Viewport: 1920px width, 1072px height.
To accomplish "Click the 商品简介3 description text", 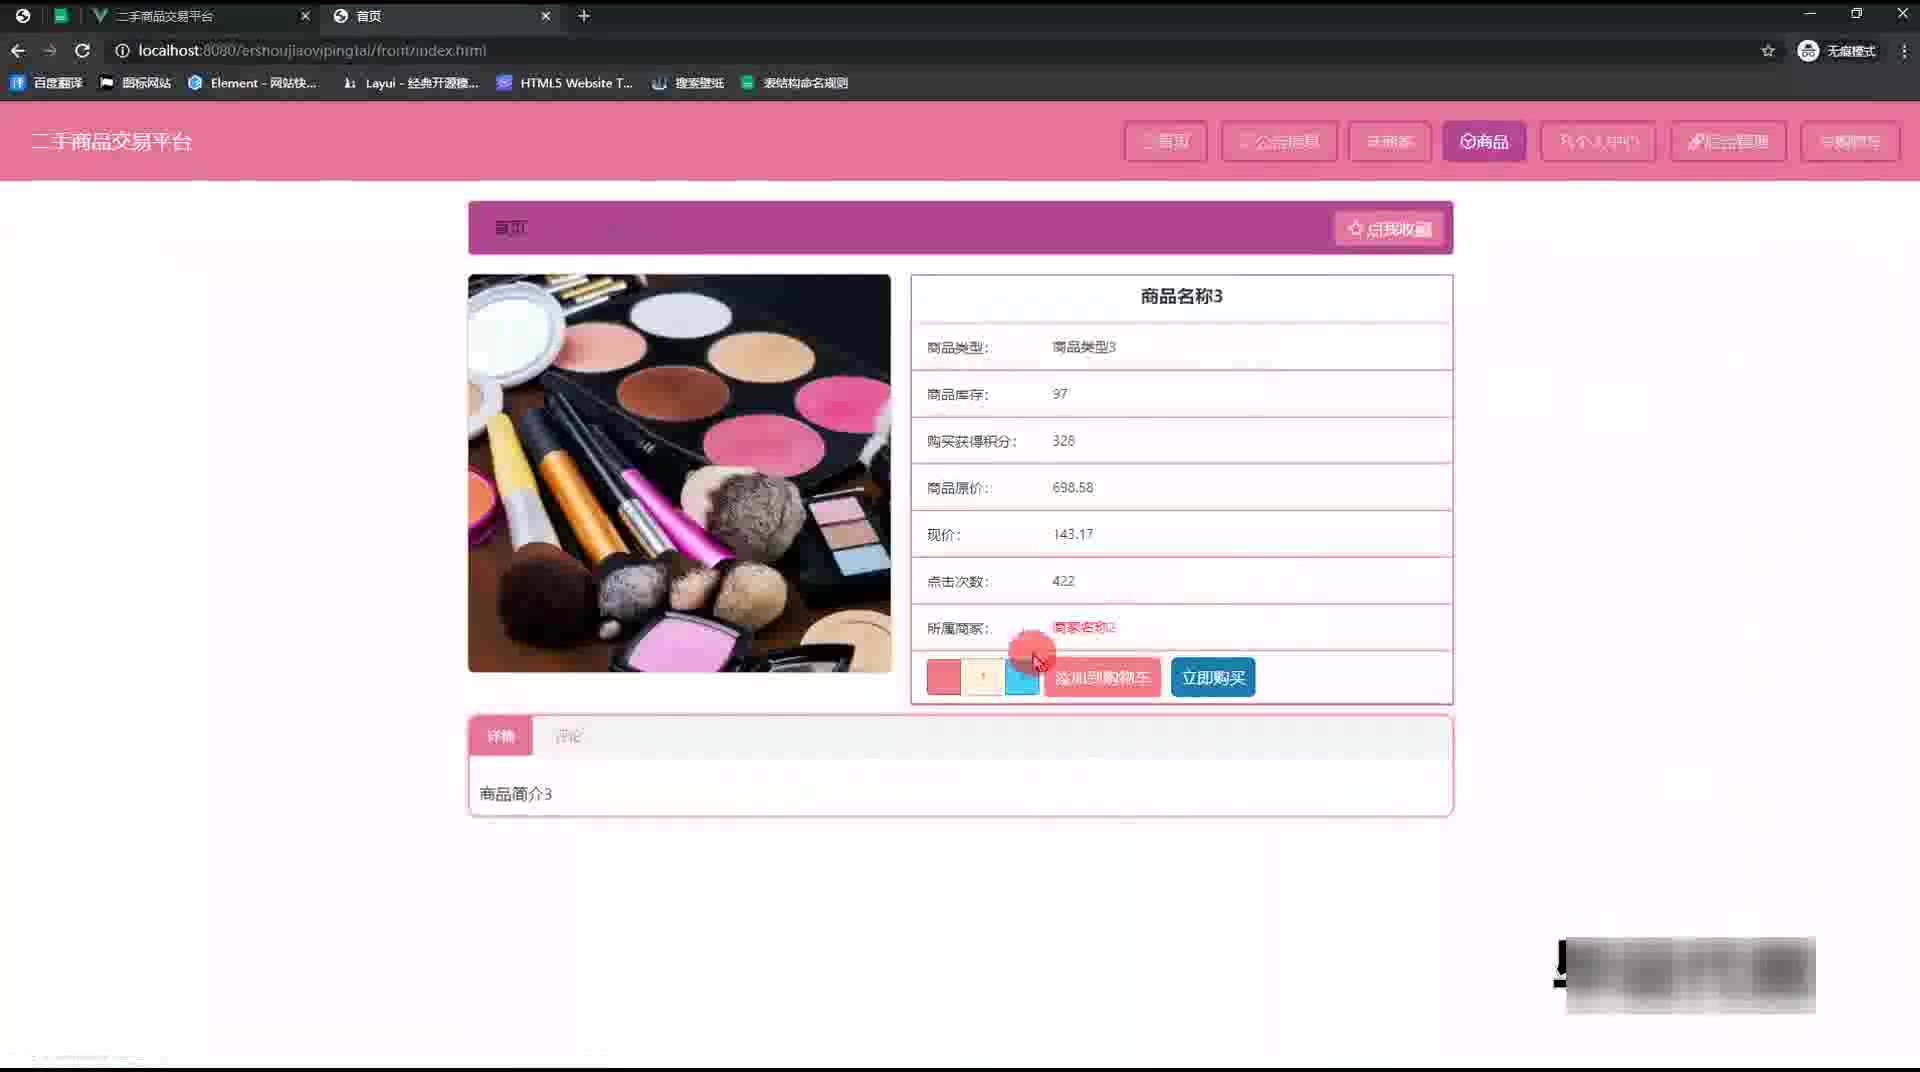I will click(516, 794).
